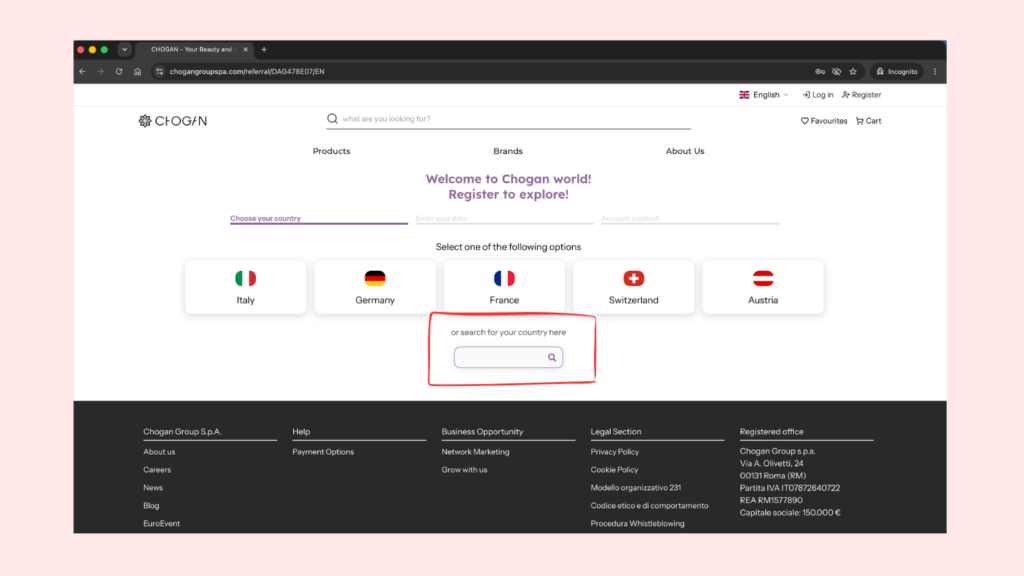
Task: Open Favourites with the heart icon
Action: (x=824, y=121)
